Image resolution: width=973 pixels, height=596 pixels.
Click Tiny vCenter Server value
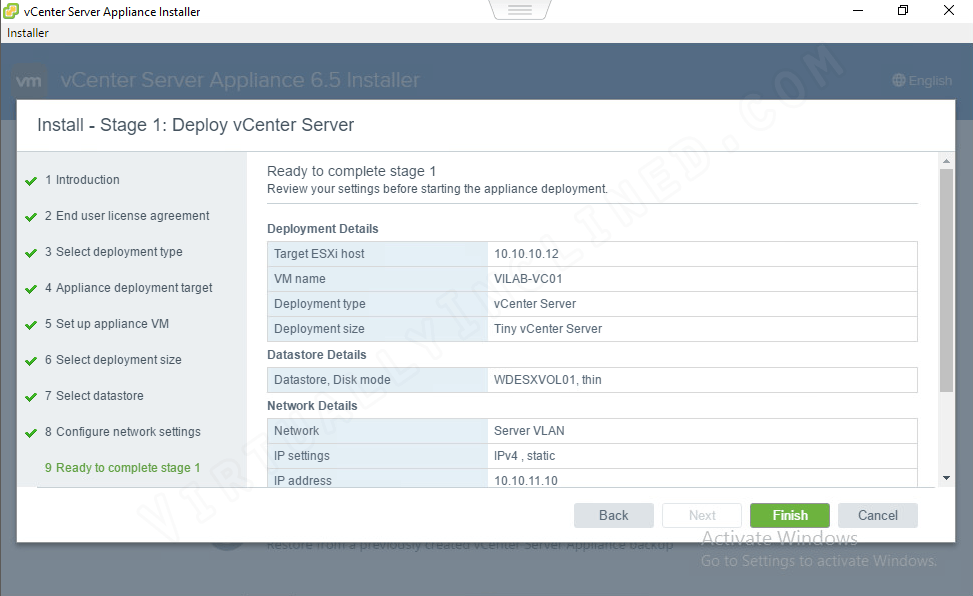click(x=548, y=329)
